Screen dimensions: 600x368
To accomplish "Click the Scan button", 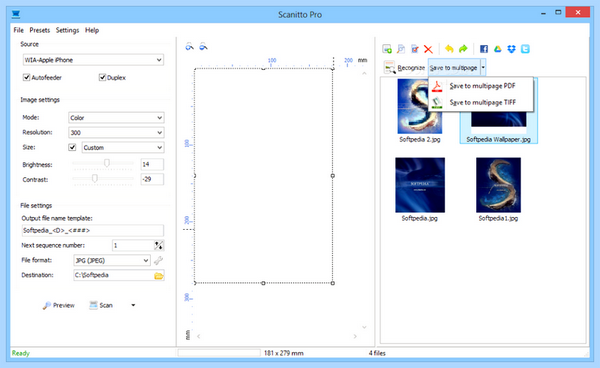I will [x=101, y=305].
